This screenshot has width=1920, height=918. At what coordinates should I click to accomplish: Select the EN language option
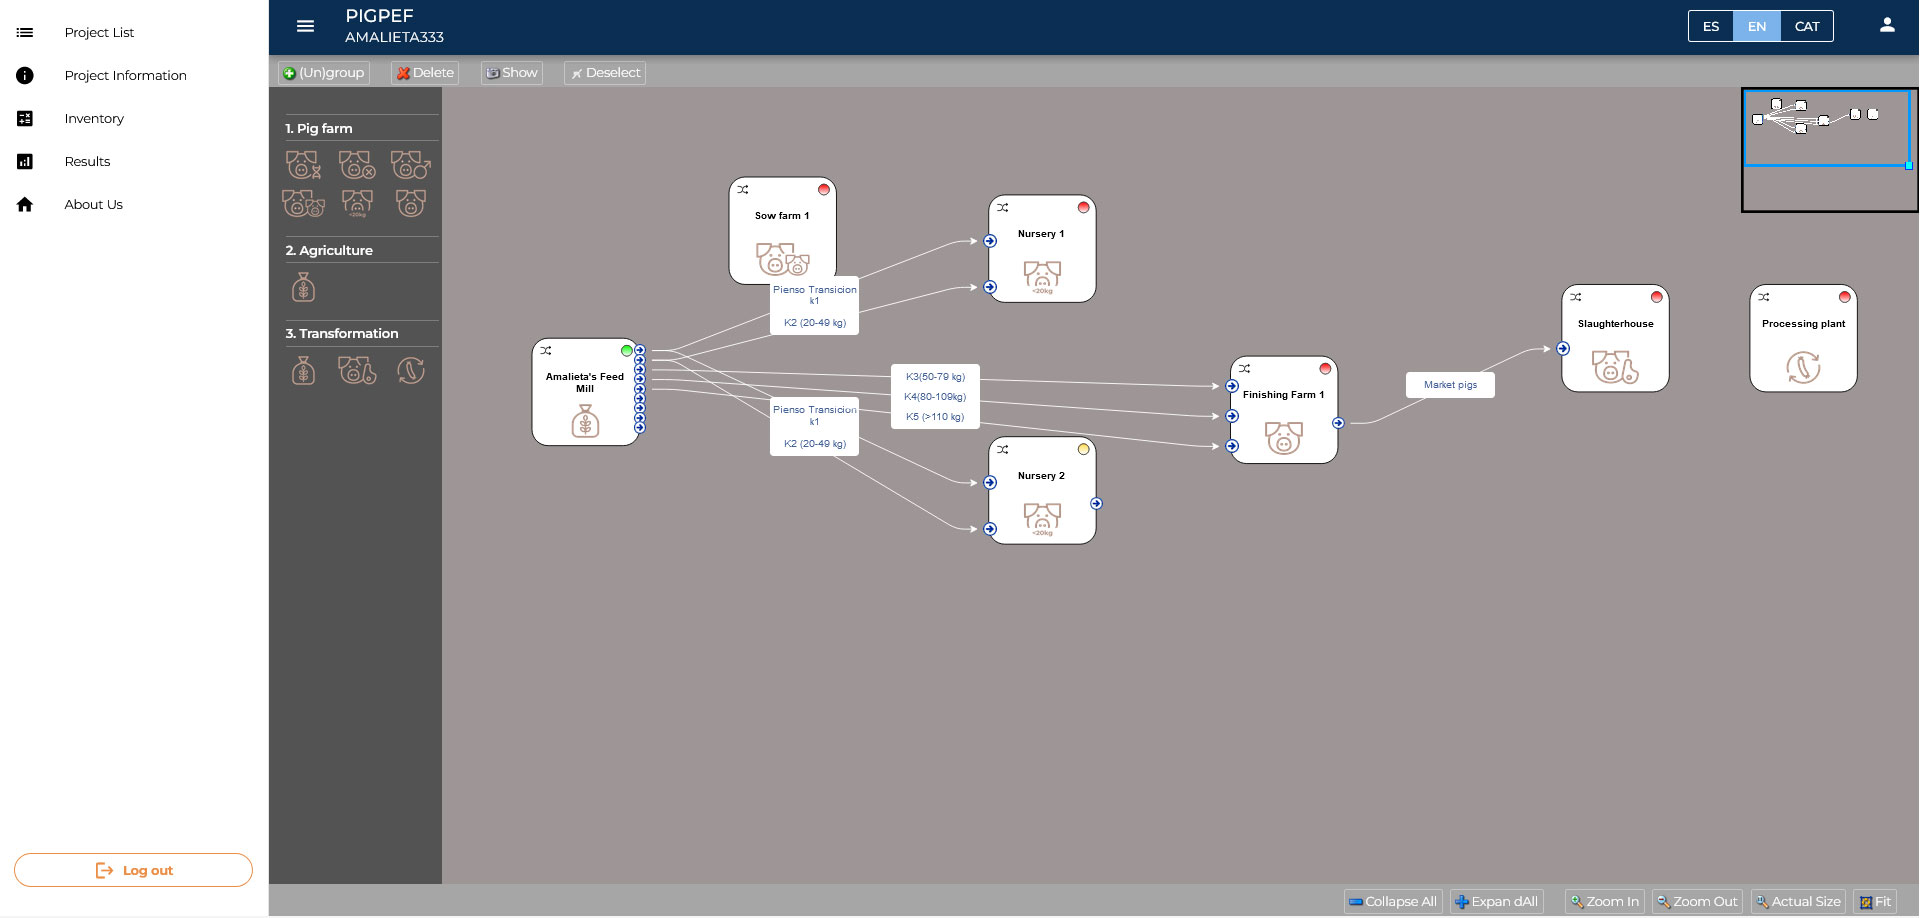[x=1756, y=26]
